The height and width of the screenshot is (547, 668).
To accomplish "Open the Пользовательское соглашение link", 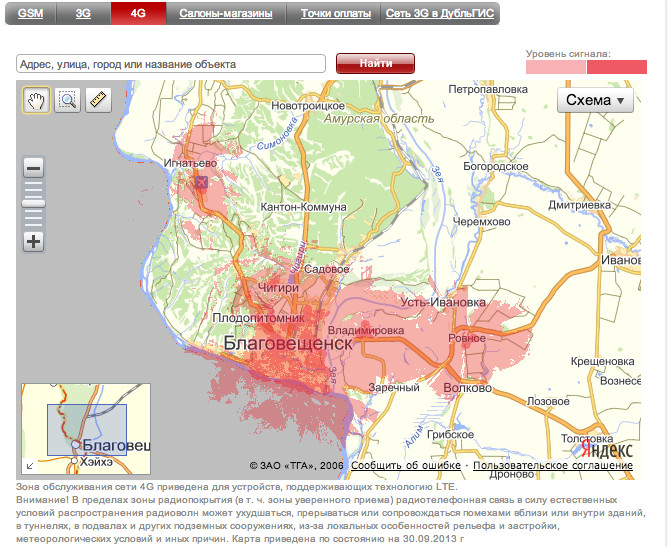I will point(553,466).
